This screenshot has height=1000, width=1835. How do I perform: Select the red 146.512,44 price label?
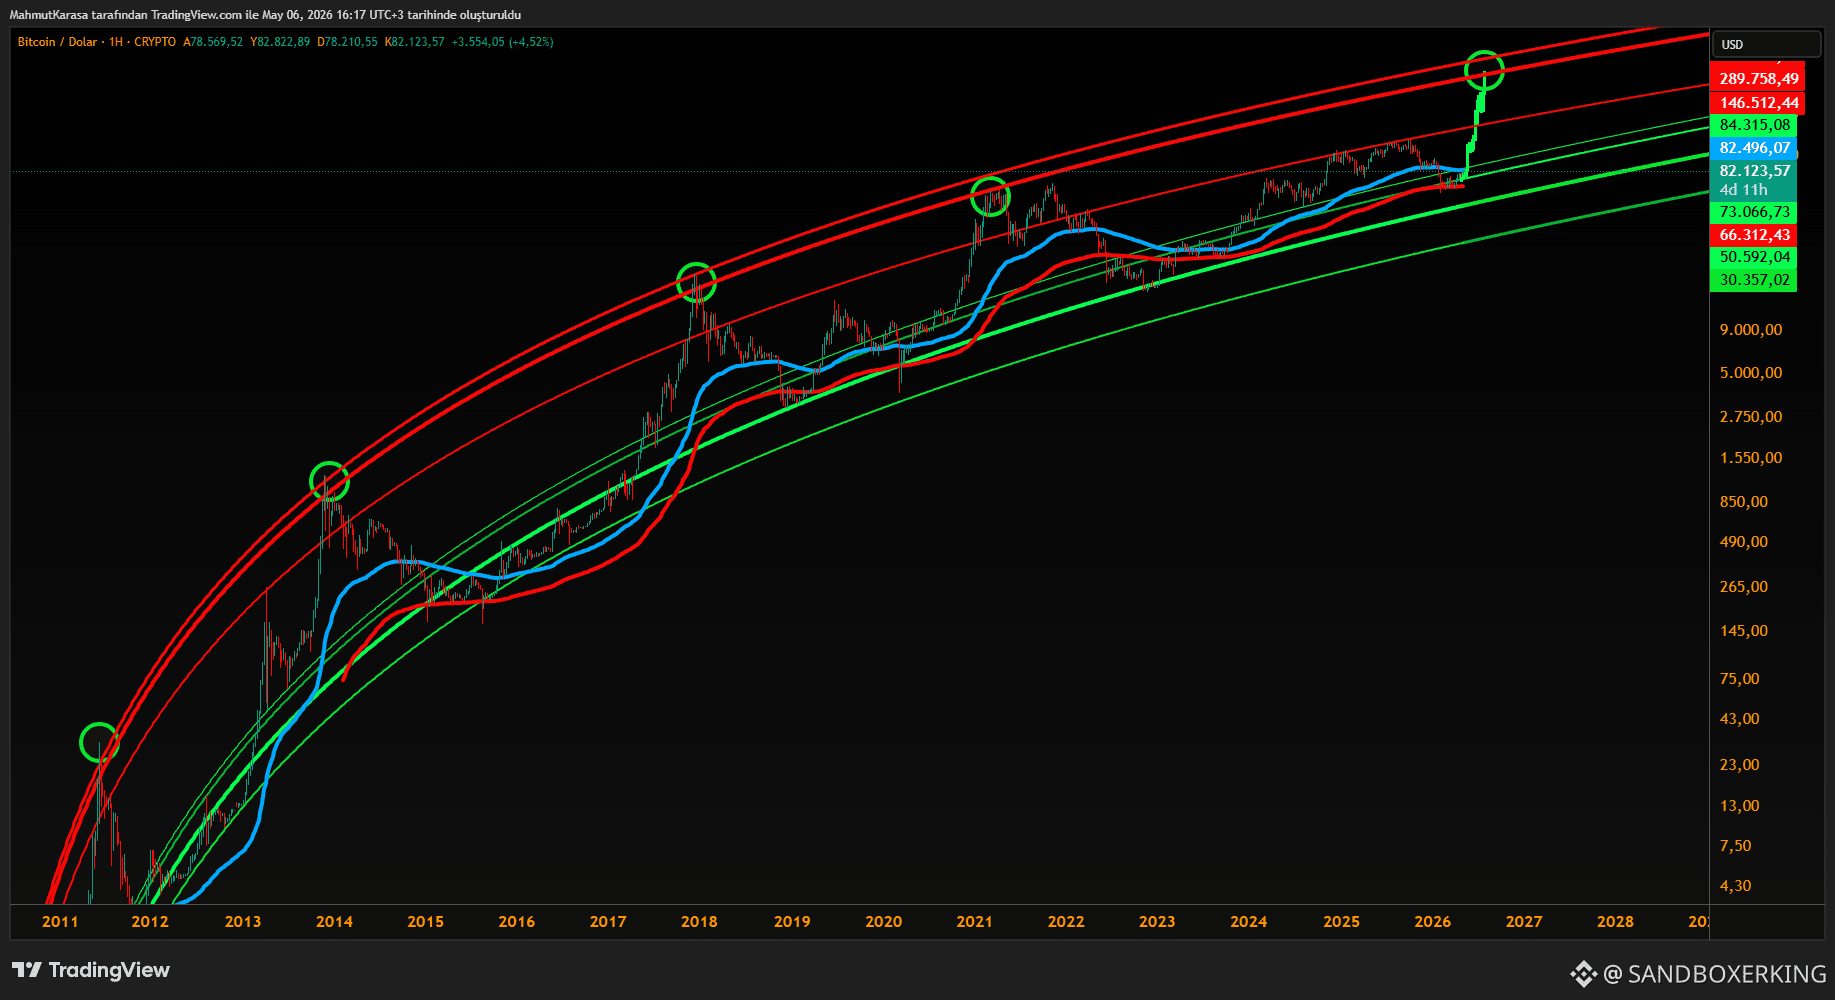1759,103
